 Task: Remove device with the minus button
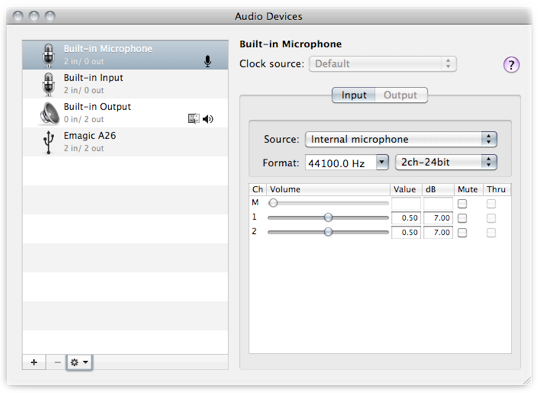(57, 362)
